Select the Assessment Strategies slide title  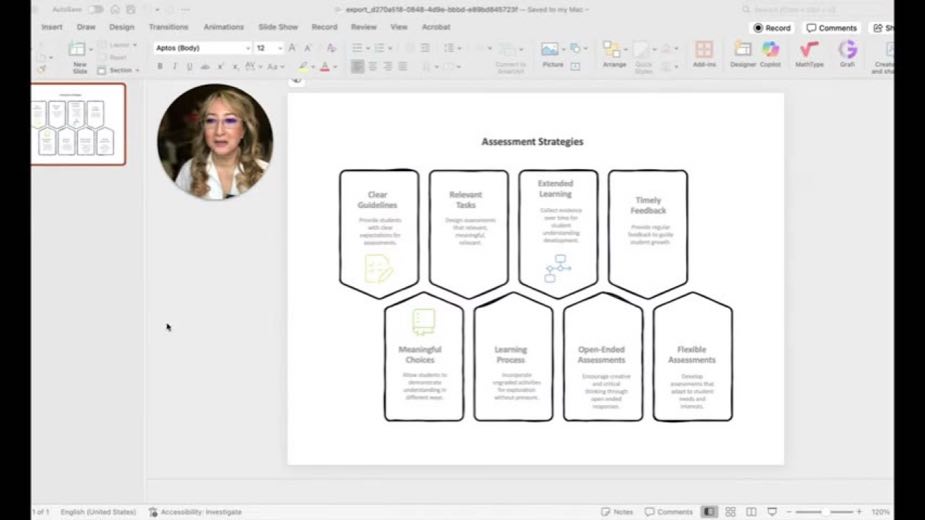click(x=532, y=142)
